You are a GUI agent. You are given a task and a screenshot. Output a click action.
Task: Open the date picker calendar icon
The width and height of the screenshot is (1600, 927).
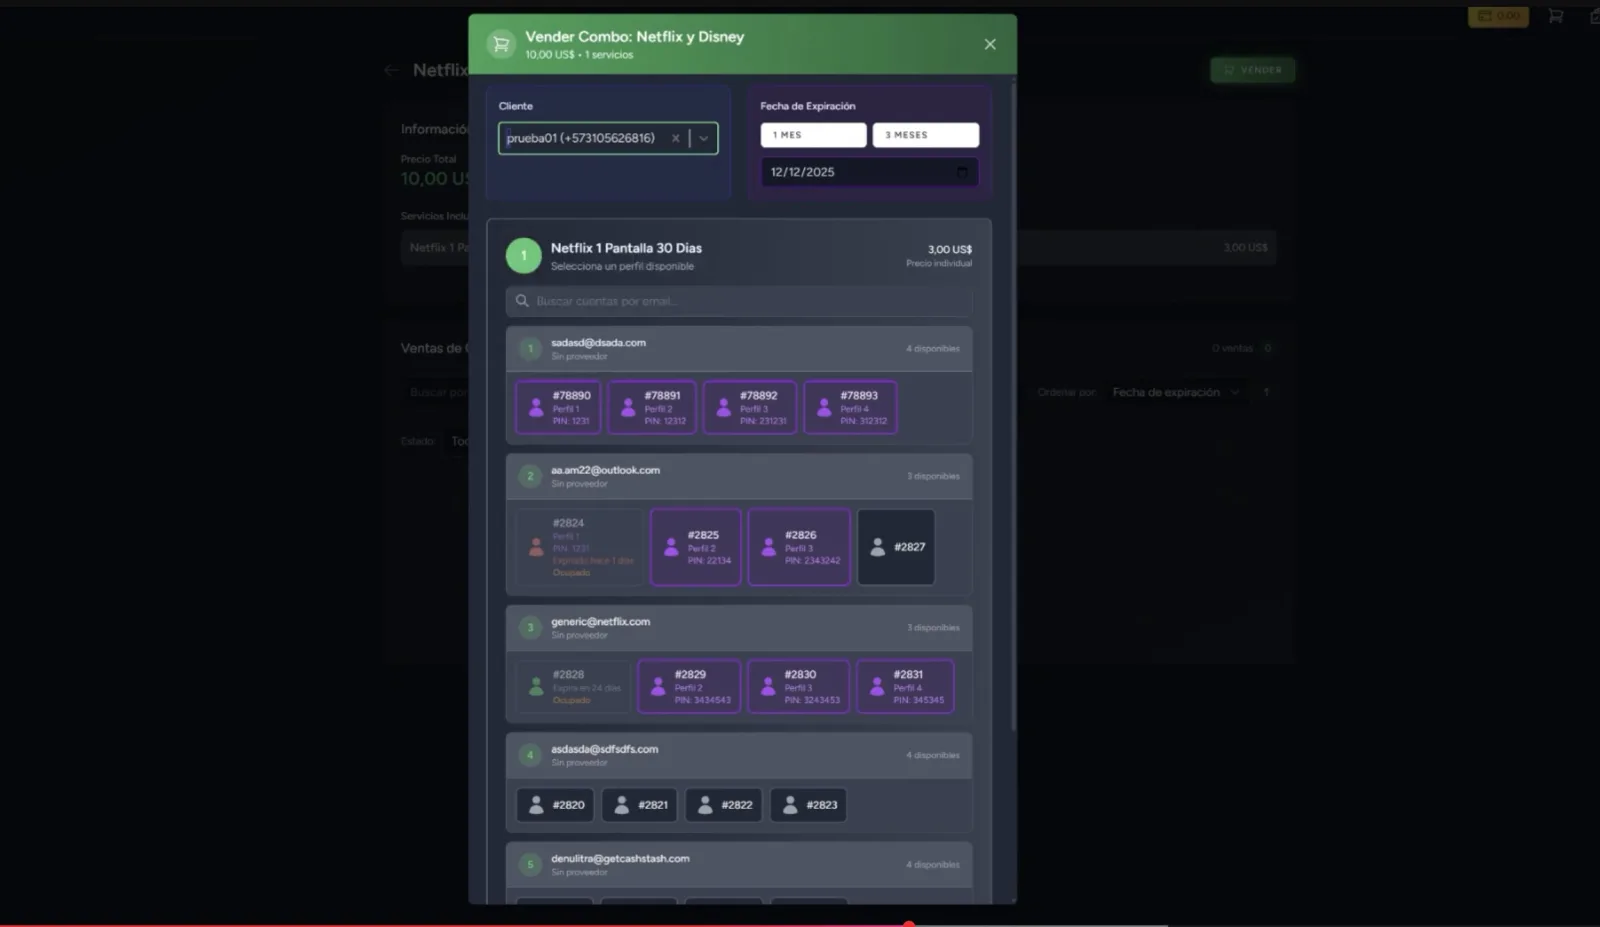click(962, 172)
